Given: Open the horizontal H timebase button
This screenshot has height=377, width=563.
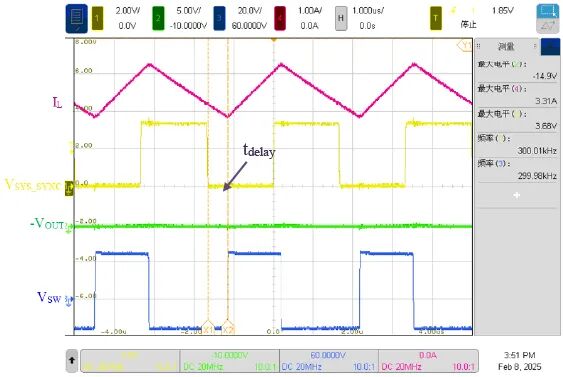Looking at the screenshot, I should (341, 18).
